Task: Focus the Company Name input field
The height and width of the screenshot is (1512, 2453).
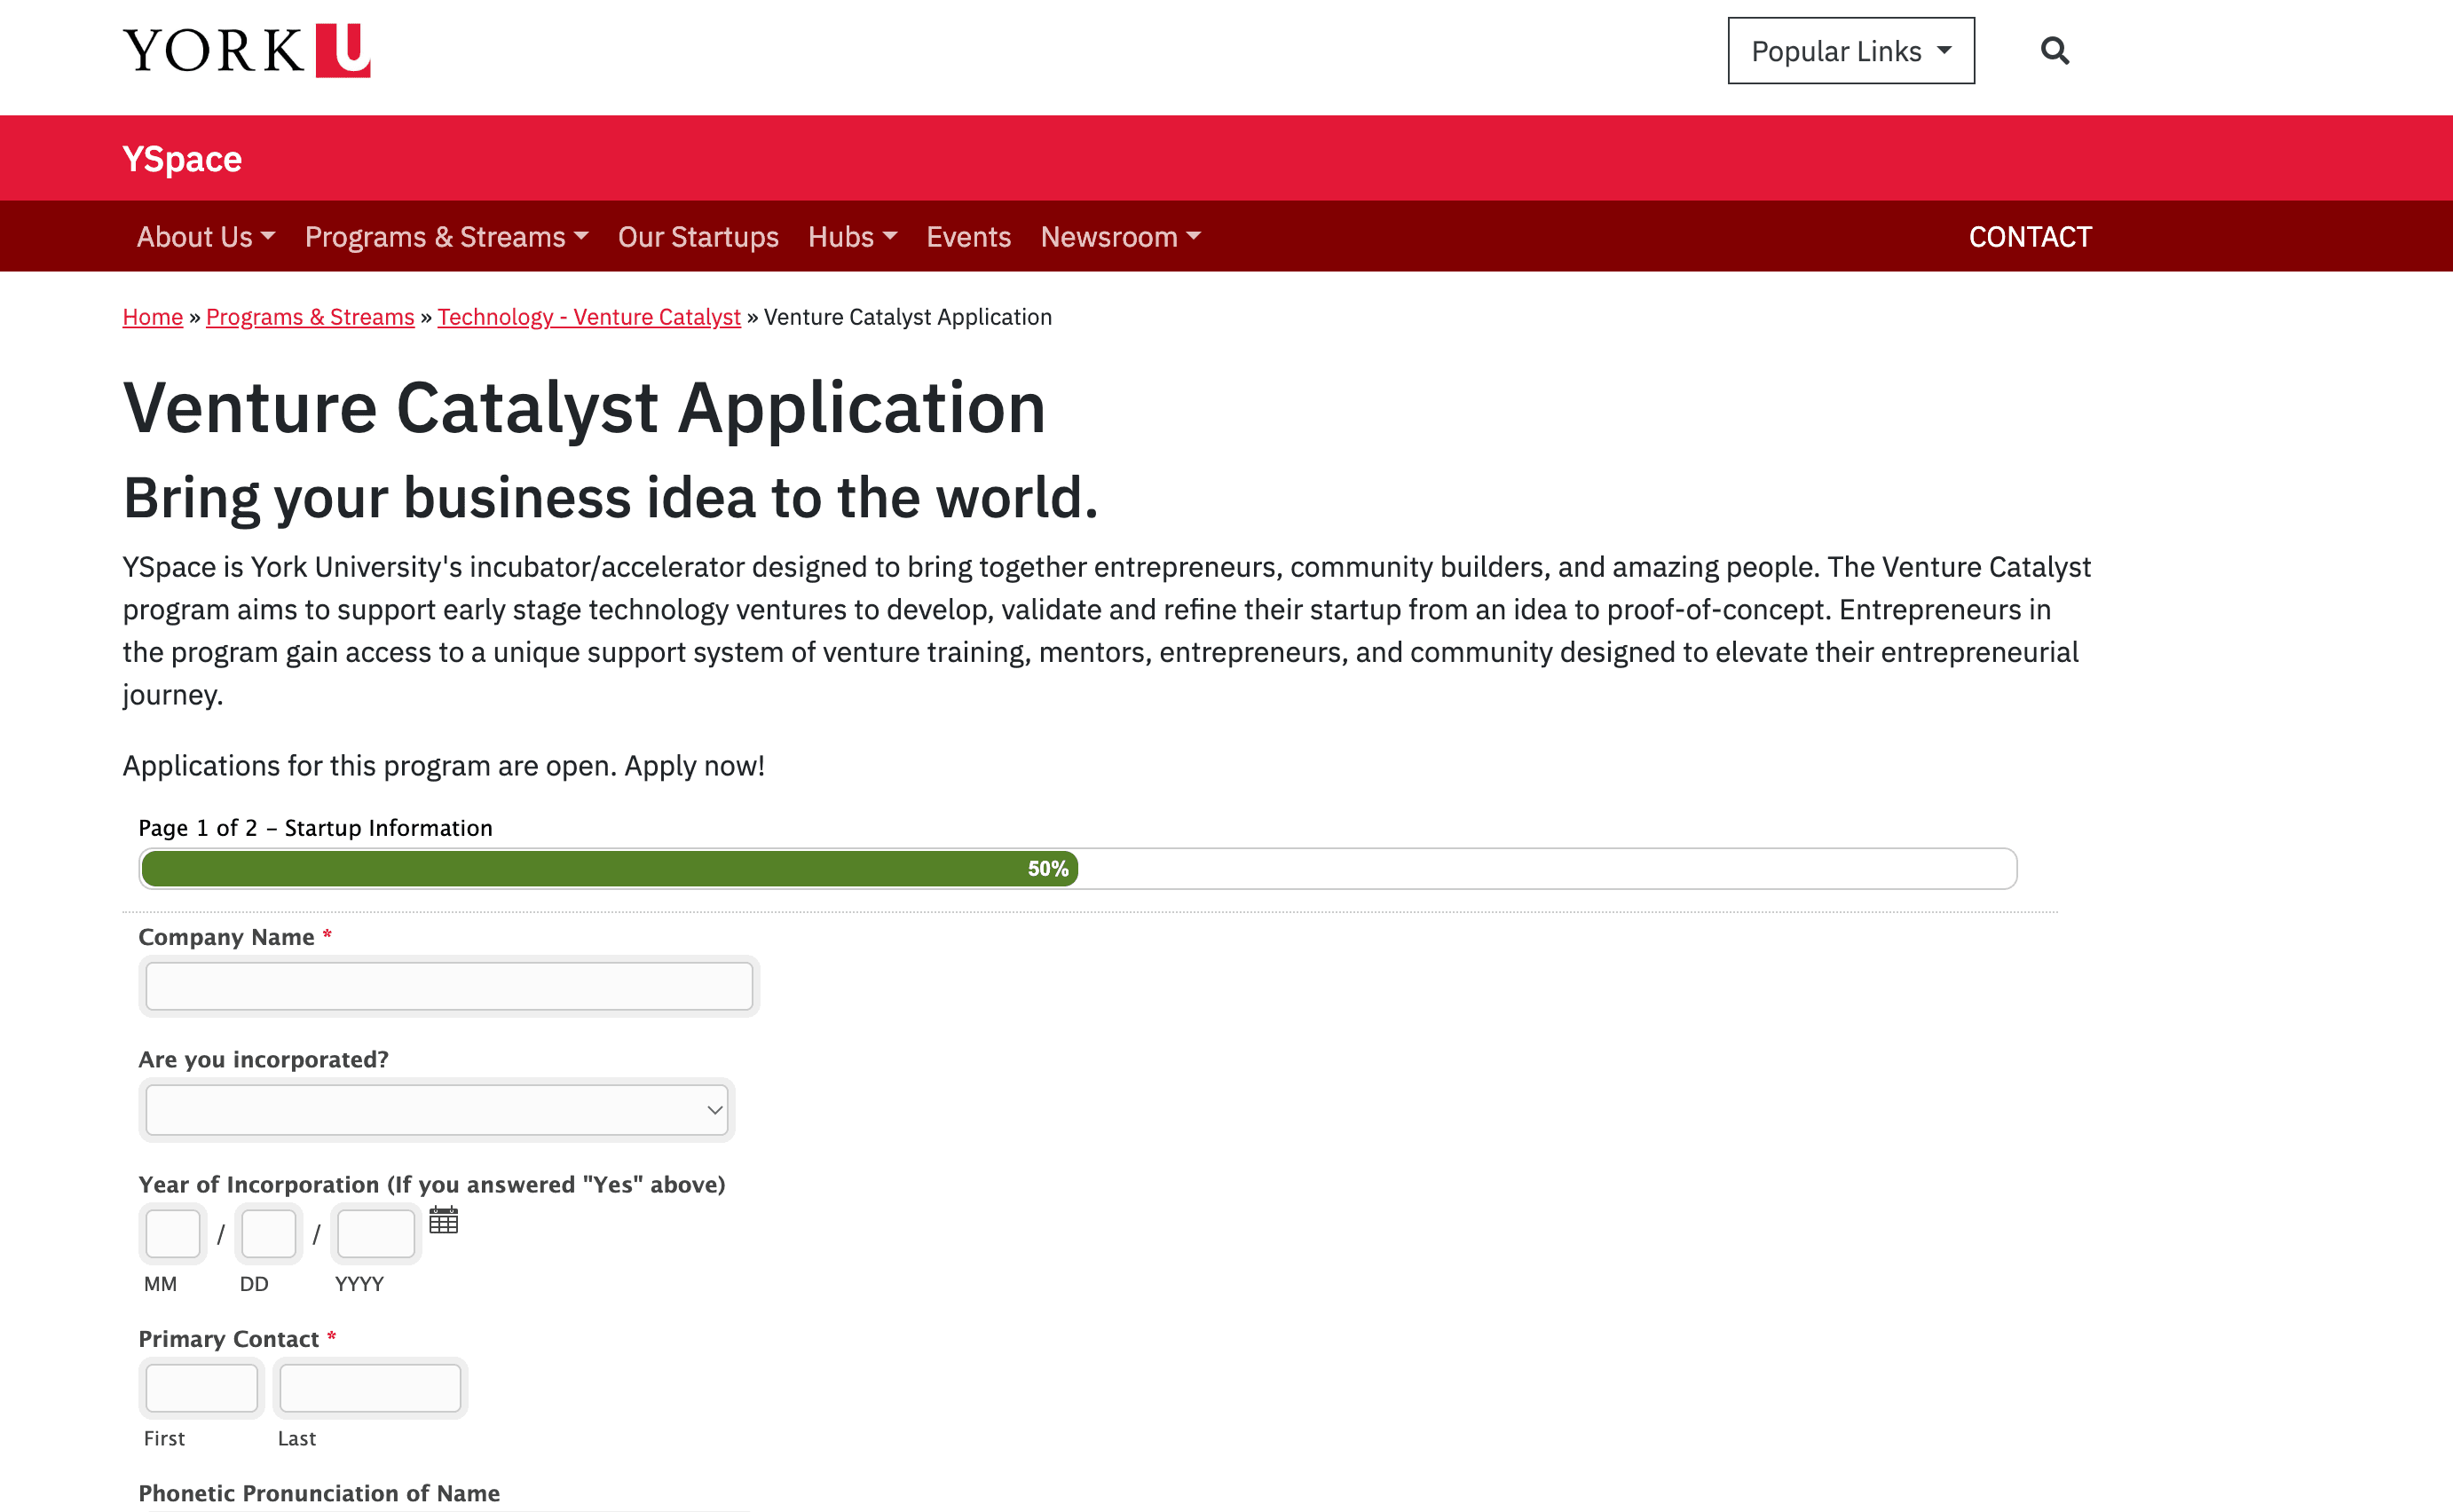Action: tap(449, 986)
